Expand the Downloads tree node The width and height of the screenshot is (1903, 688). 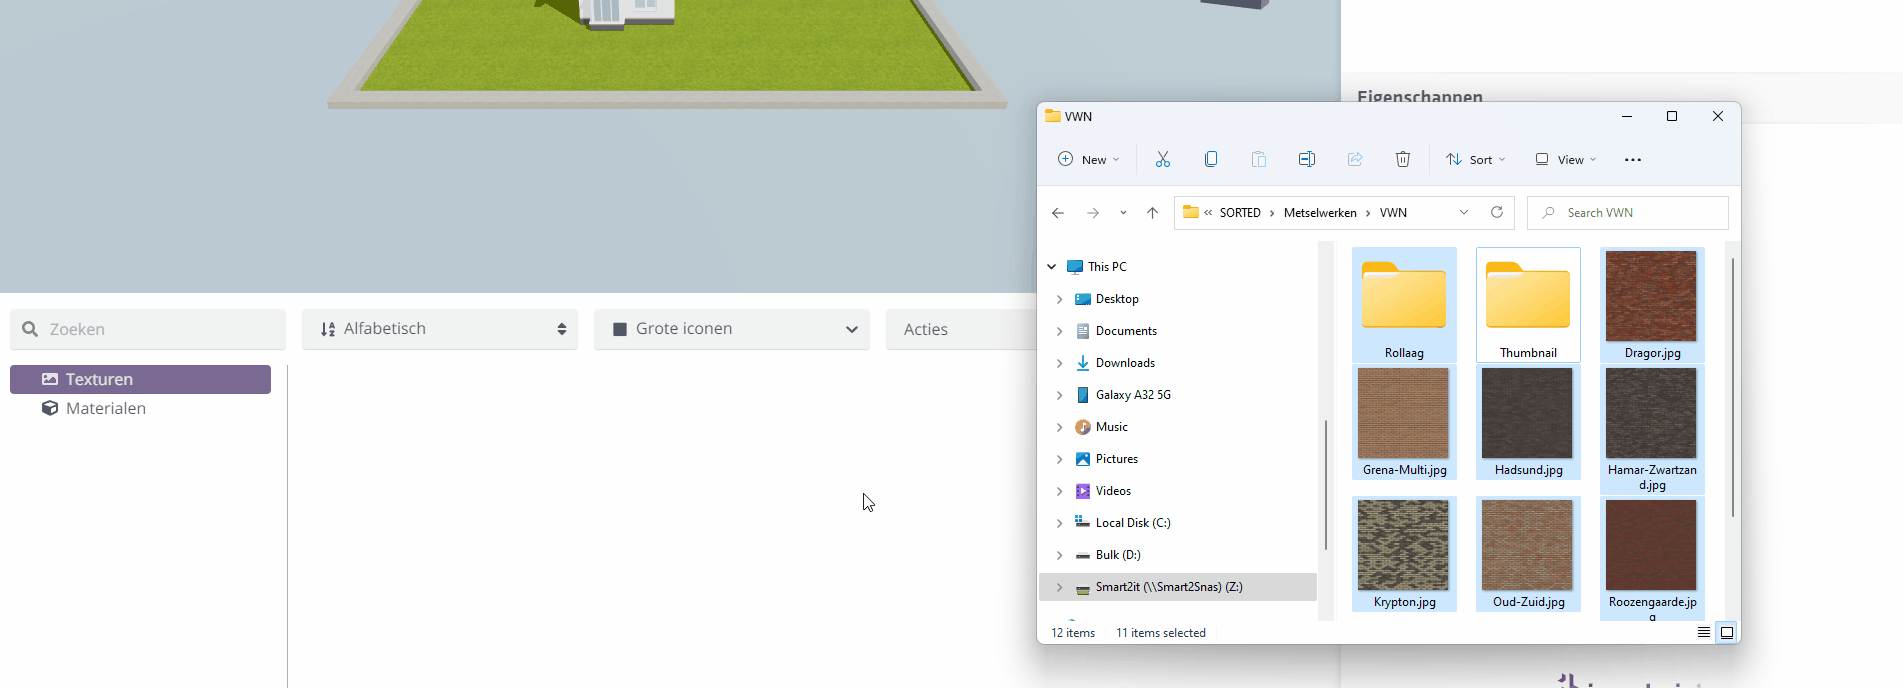click(x=1060, y=363)
